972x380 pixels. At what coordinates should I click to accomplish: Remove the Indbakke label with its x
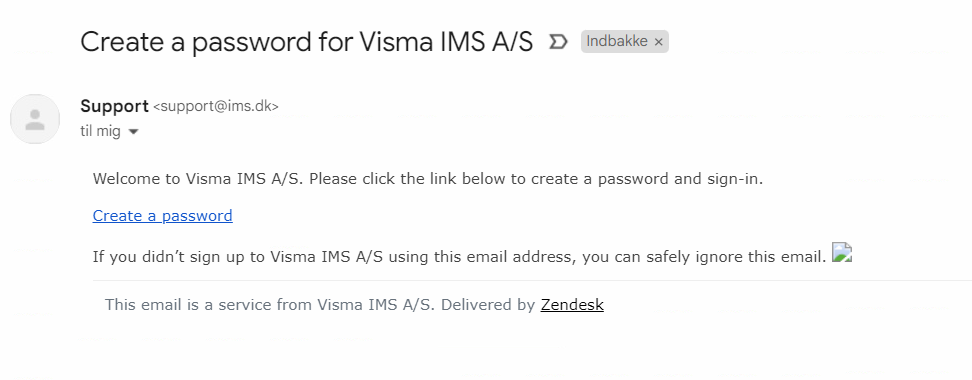click(658, 42)
